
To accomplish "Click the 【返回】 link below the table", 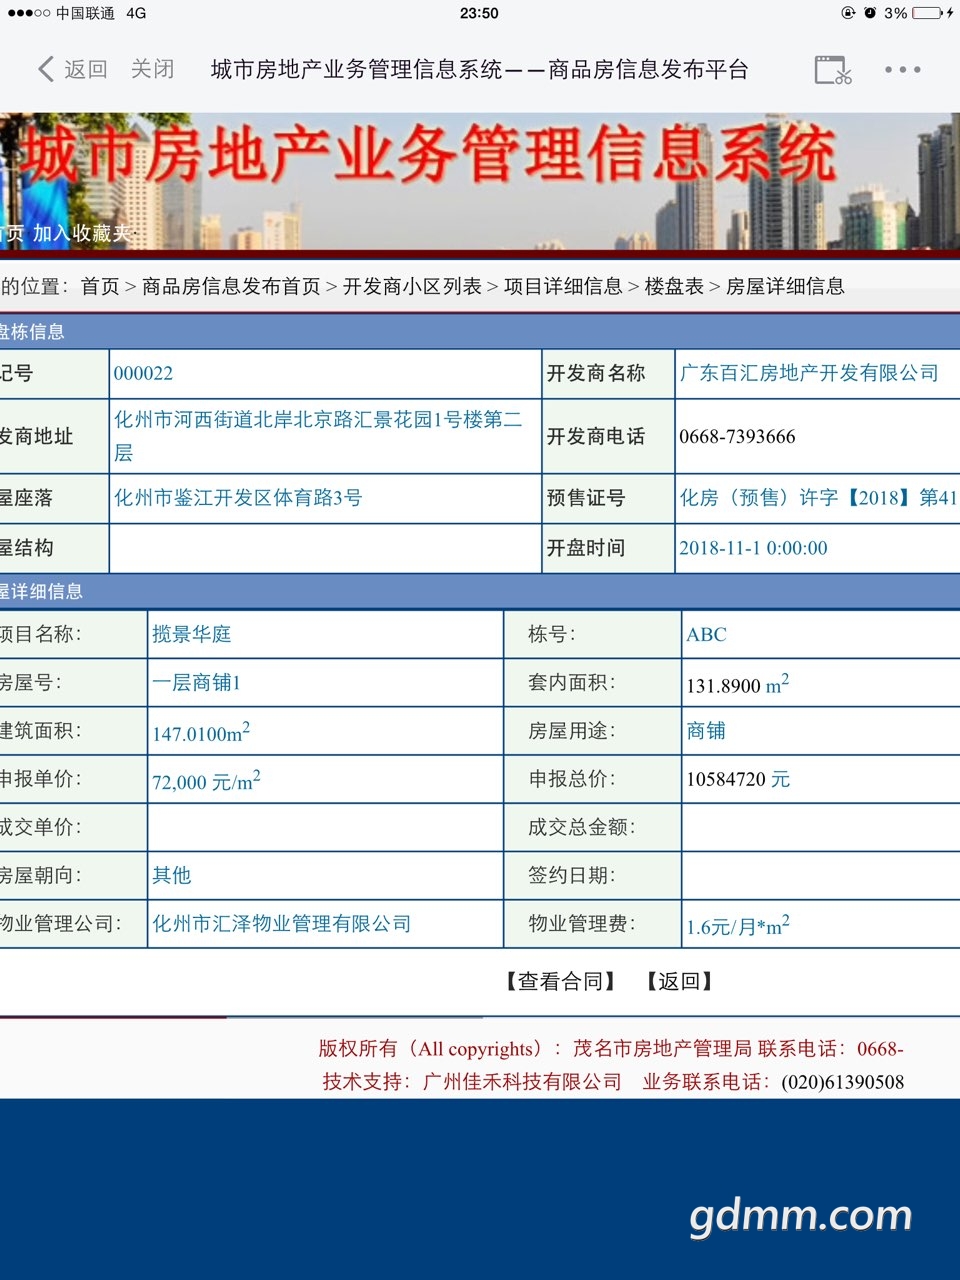I will point(679,981).
